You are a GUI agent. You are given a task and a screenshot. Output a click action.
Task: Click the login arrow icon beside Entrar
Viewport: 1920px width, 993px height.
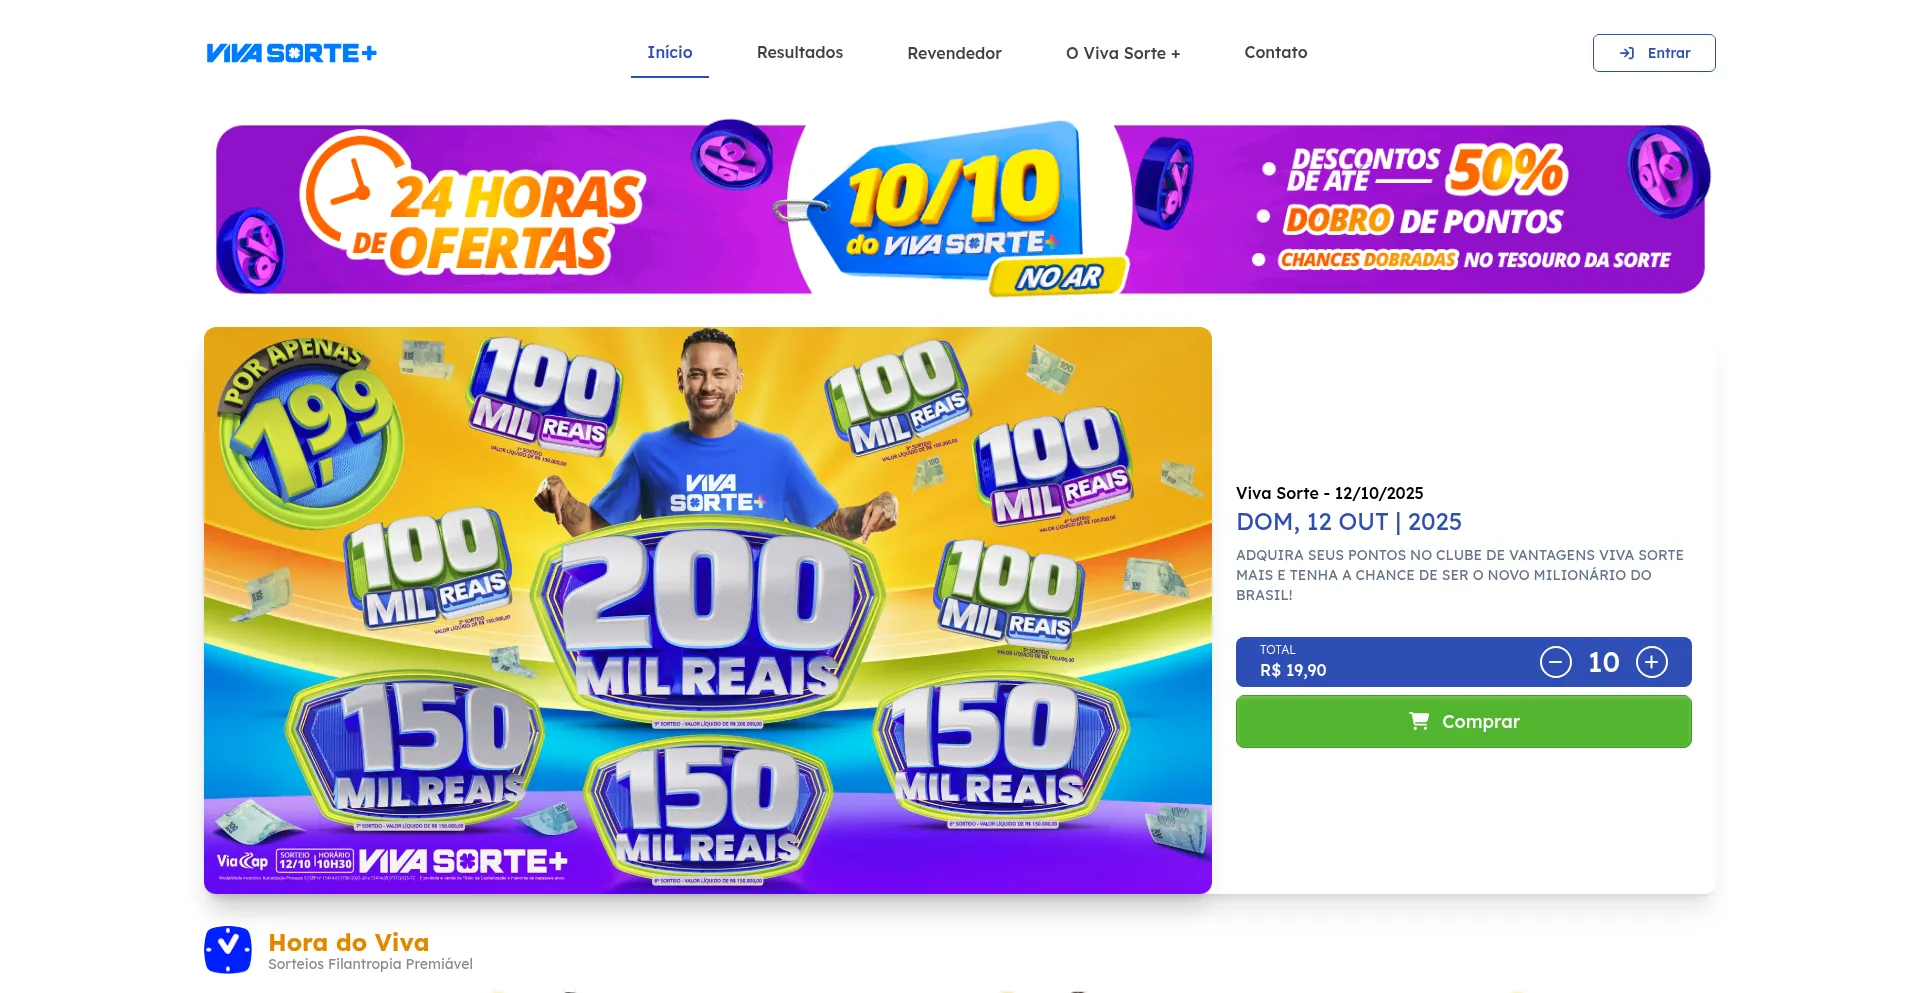click(x=1627, y=53)
